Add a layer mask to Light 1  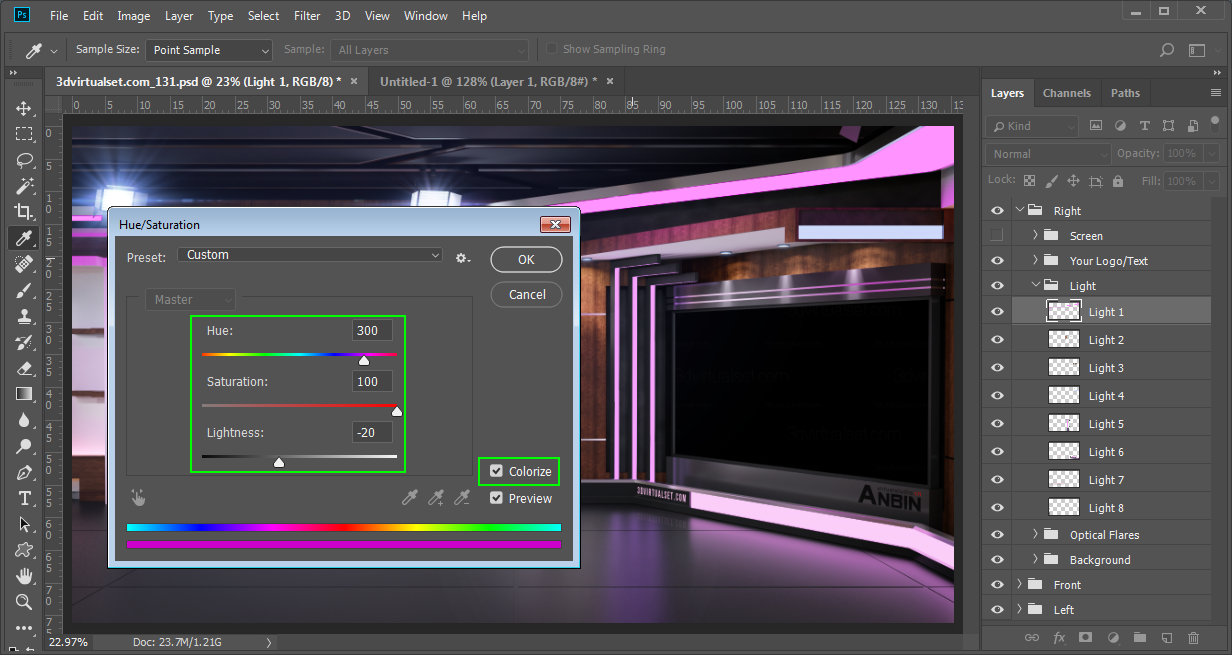pyautogui.click(x=1085, y=637)
